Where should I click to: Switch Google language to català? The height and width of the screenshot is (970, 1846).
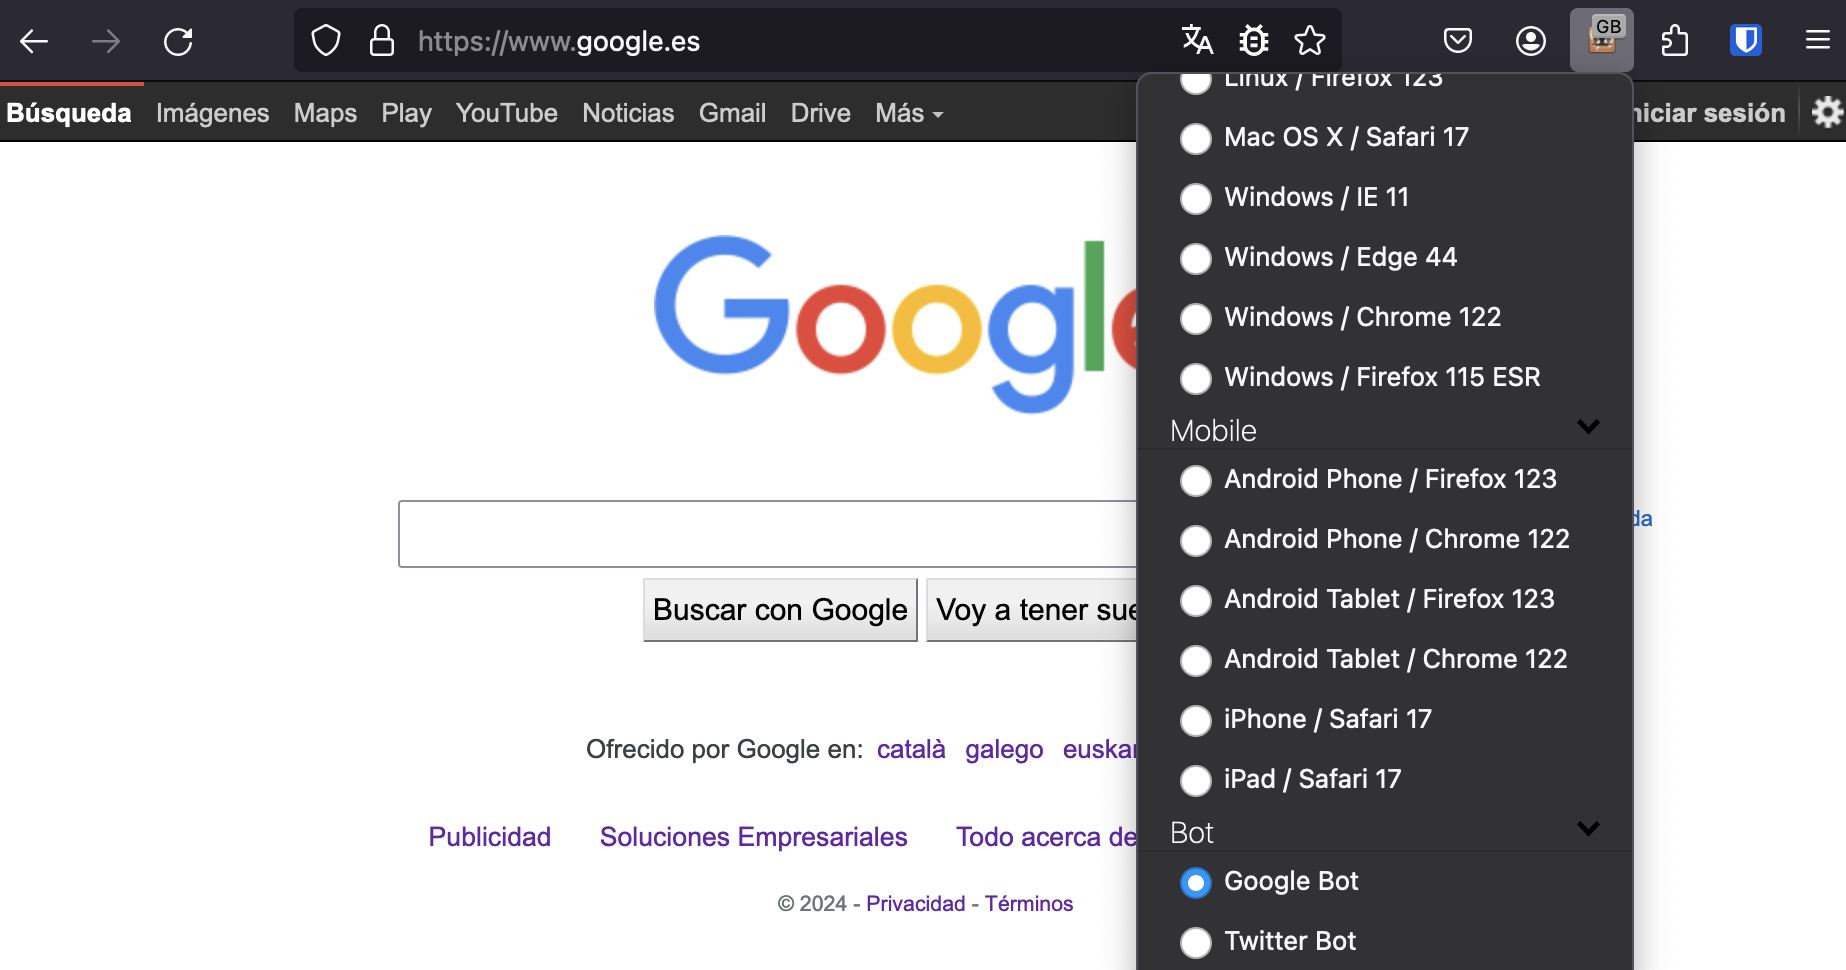click(x=911, y=749)
